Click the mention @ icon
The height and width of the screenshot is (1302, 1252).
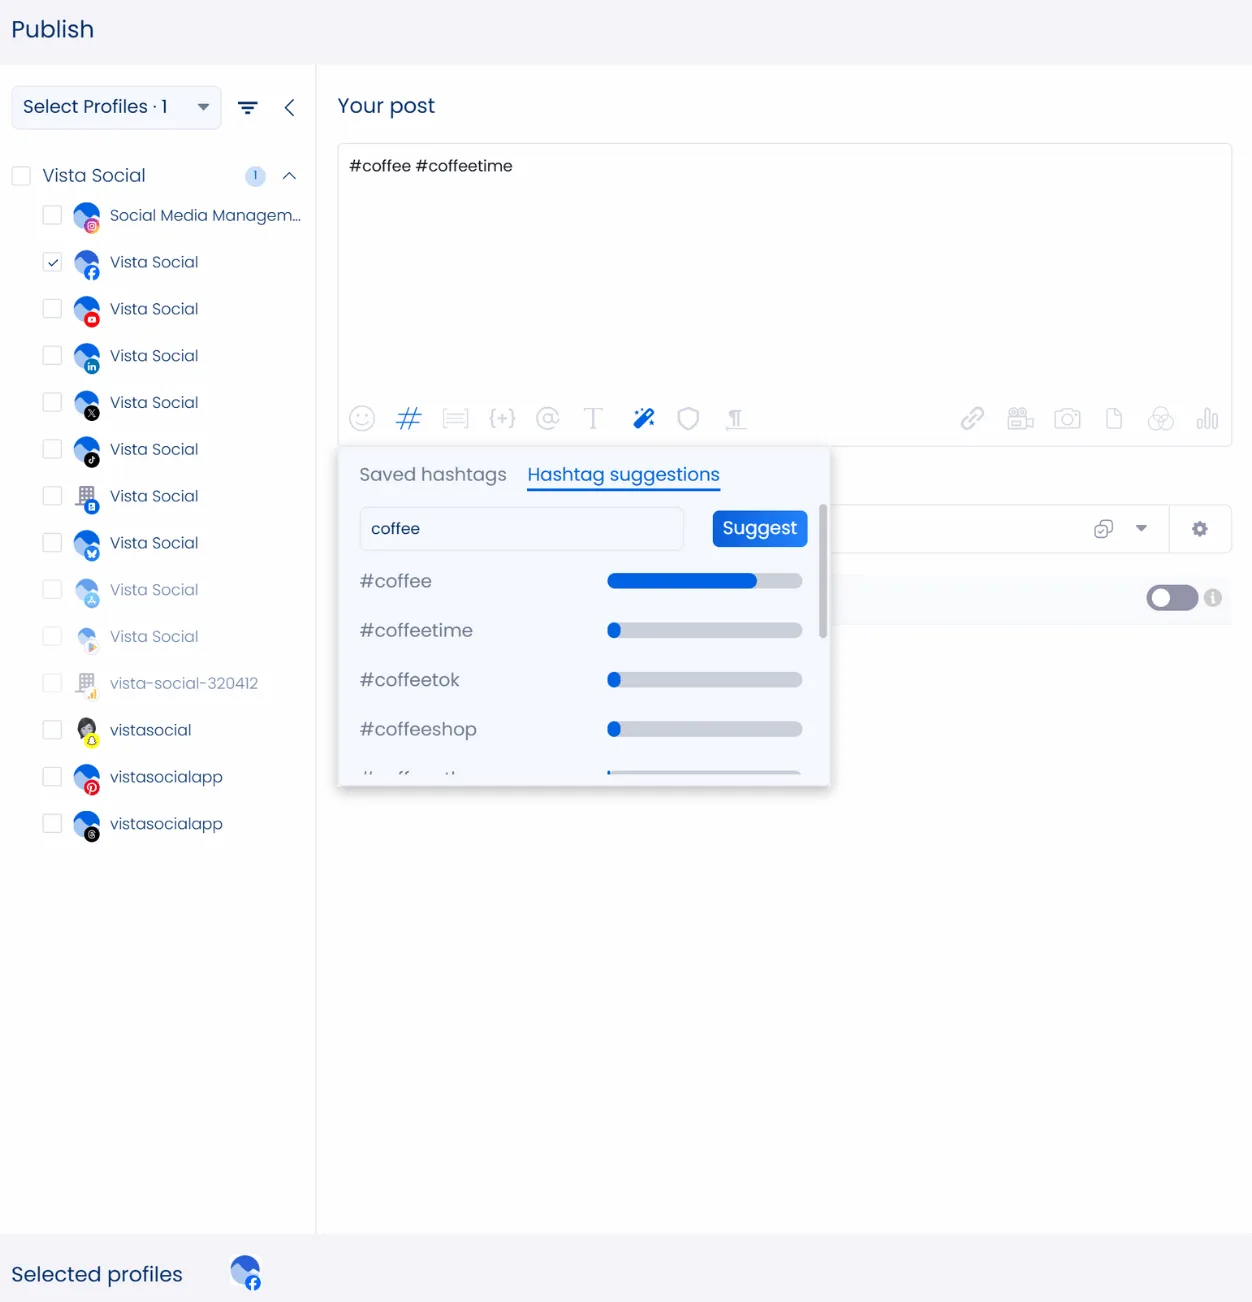[547, 418]
